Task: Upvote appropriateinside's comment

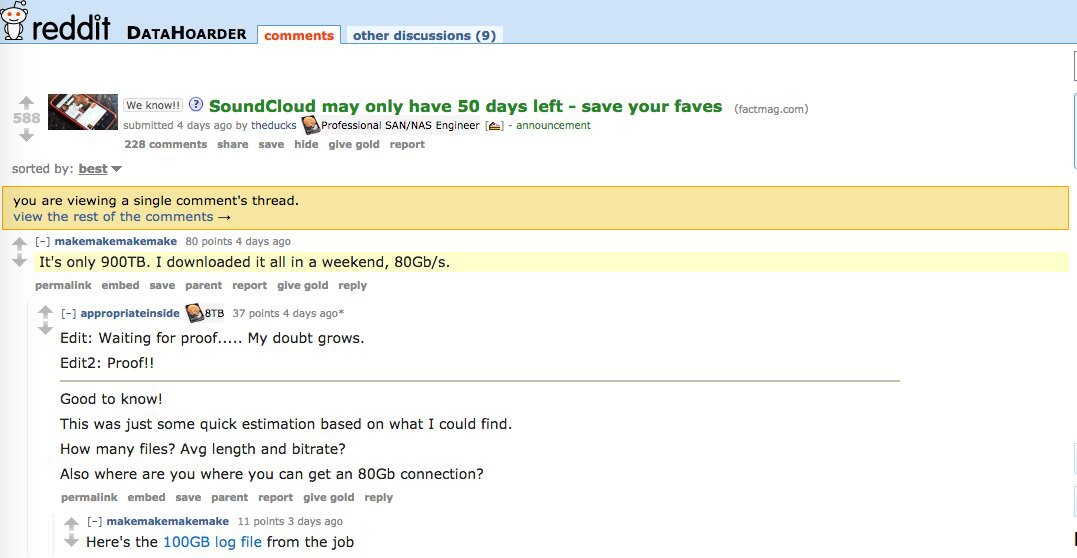Action: point(45,313)
